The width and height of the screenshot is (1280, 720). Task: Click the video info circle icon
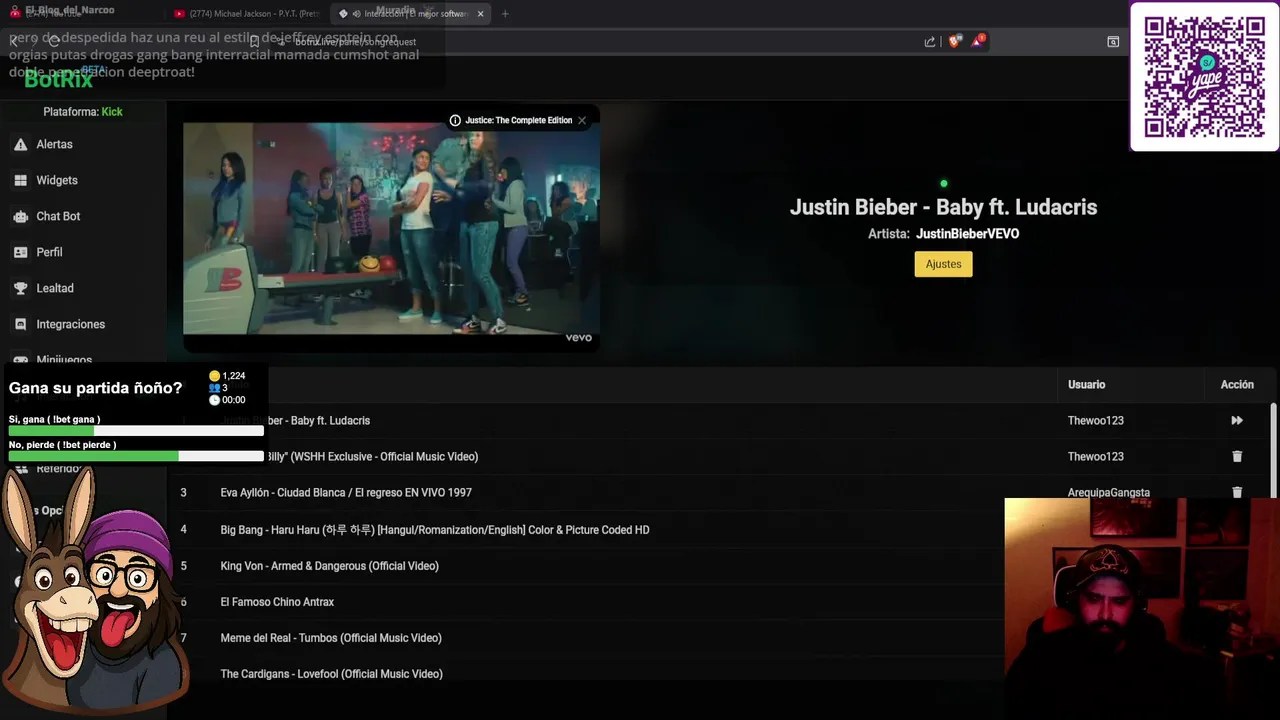click(455, 121)
